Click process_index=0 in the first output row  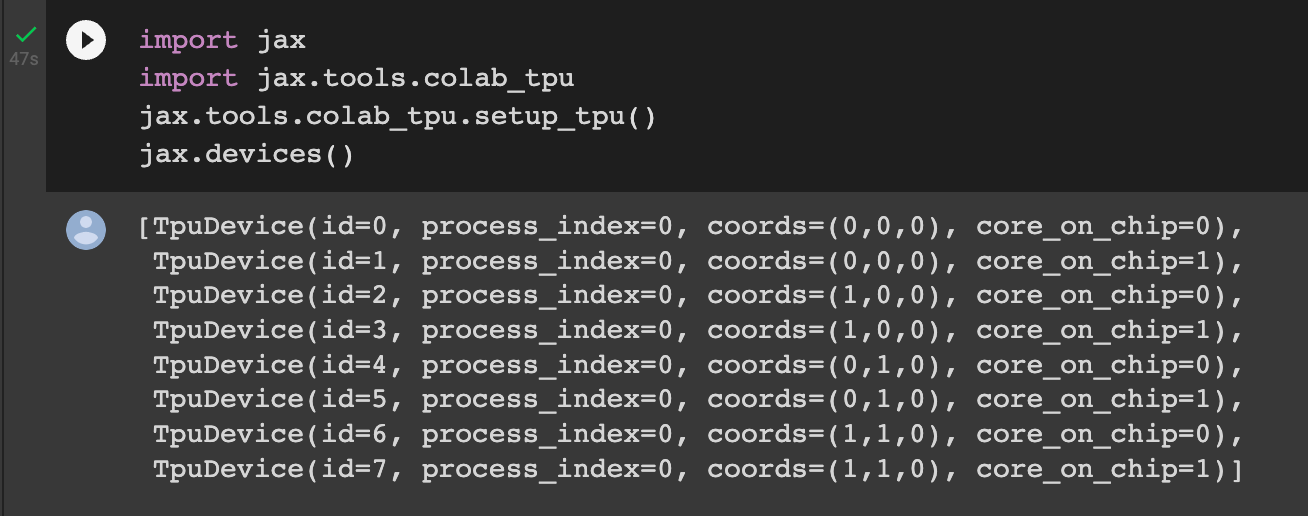tap(548, 227)
